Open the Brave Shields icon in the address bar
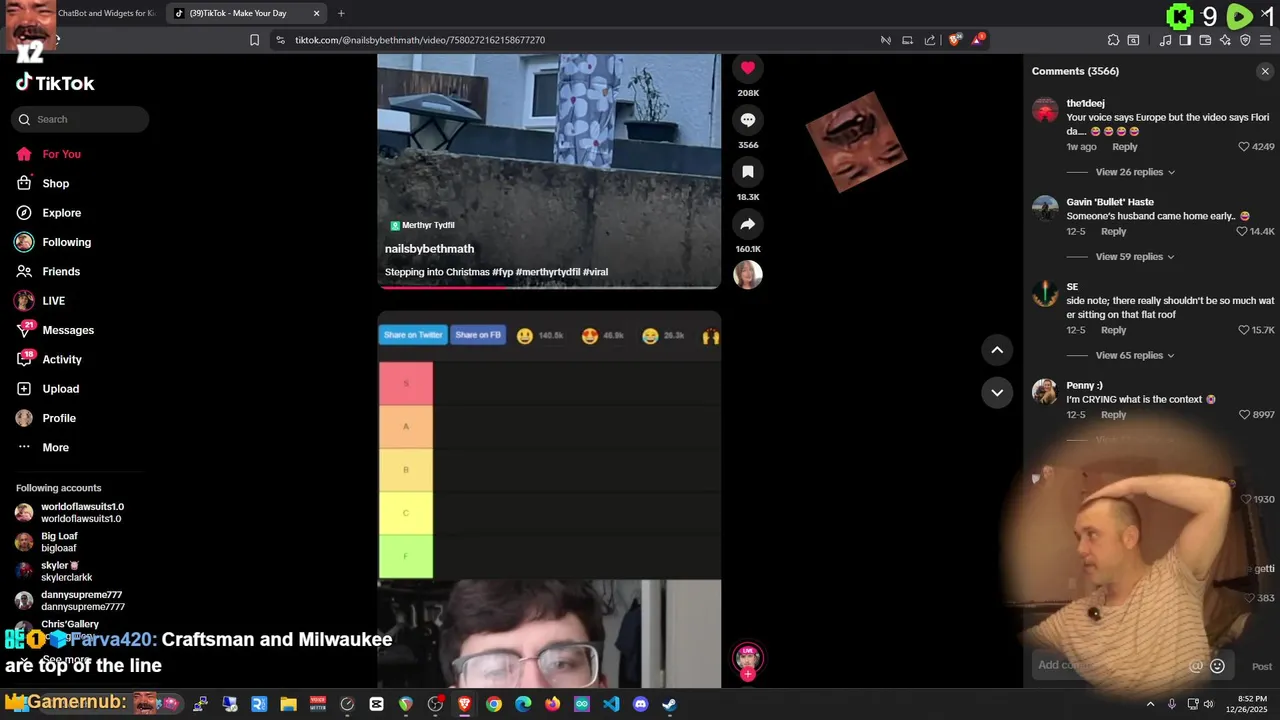The width and height of the screenshot is (1280, 720). coord(955,40)
